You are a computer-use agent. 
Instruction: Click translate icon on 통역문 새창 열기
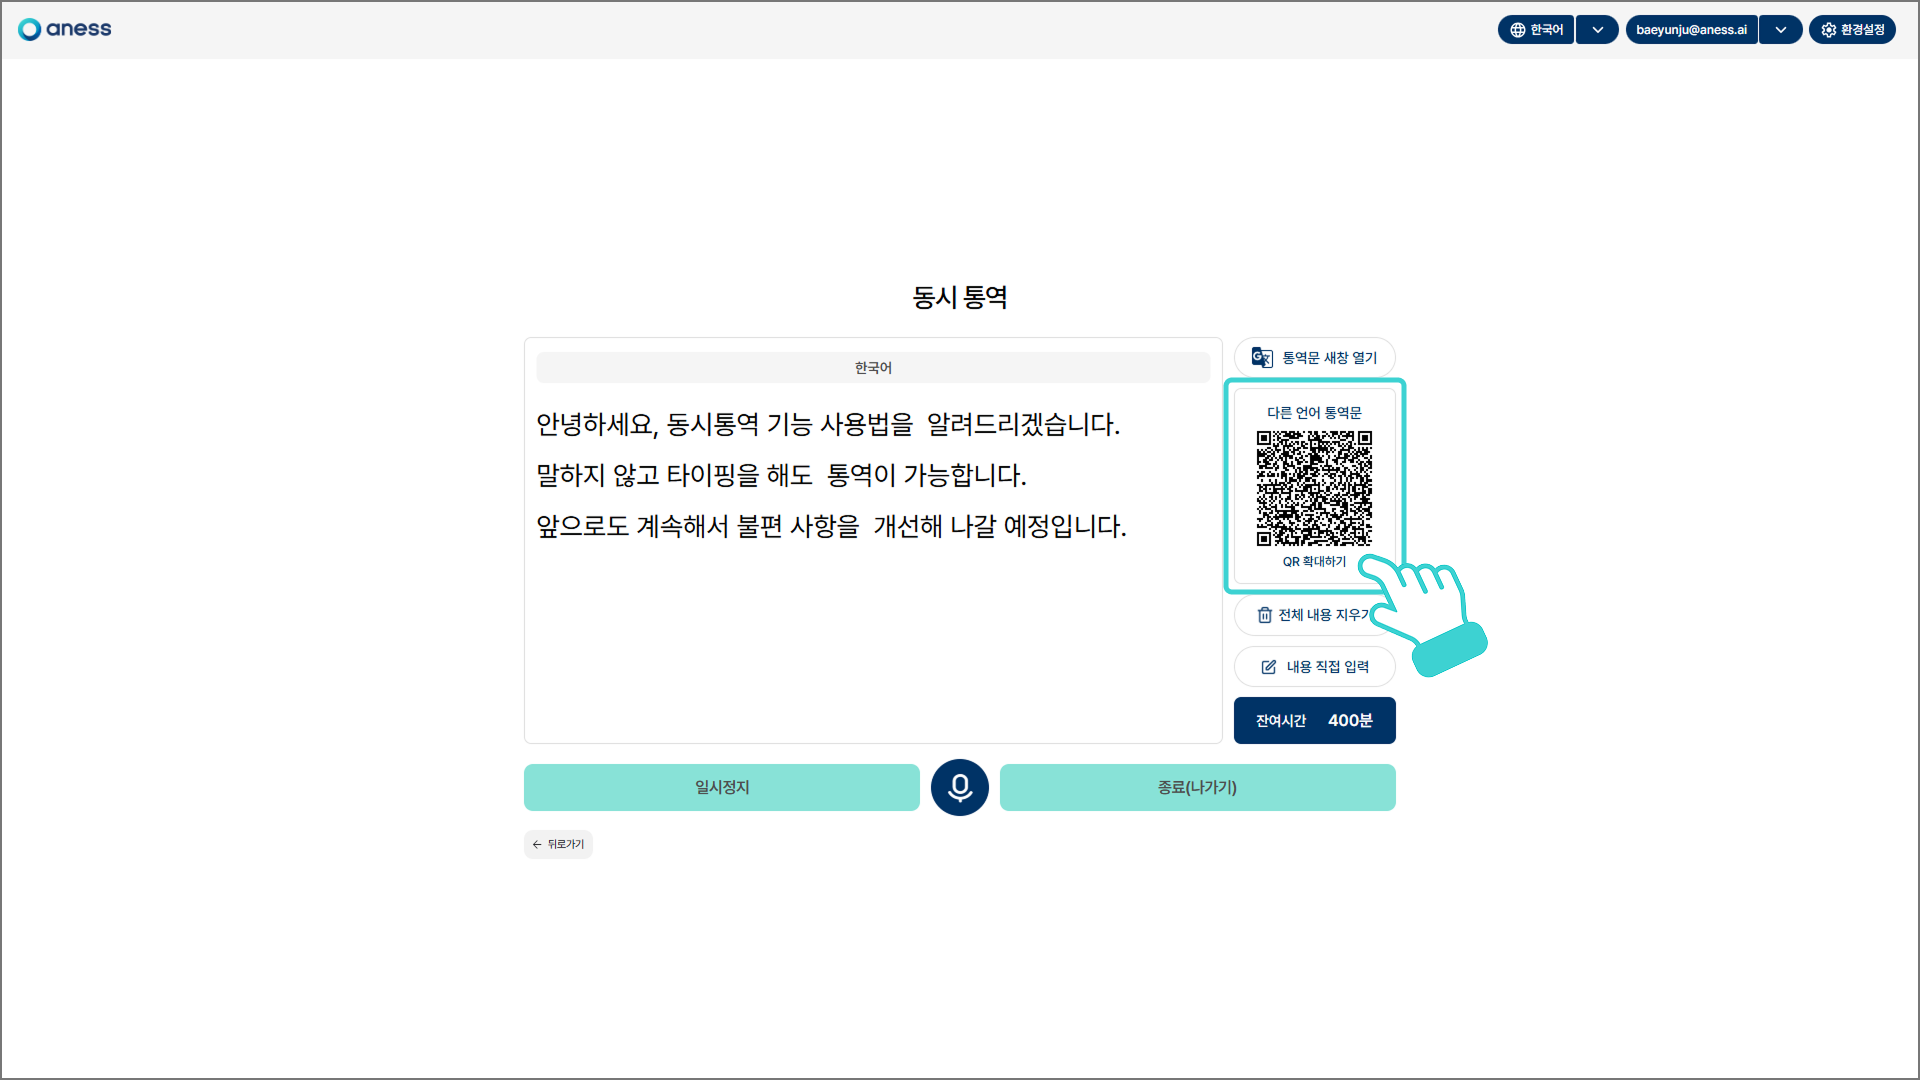(x=1262, y=357)
